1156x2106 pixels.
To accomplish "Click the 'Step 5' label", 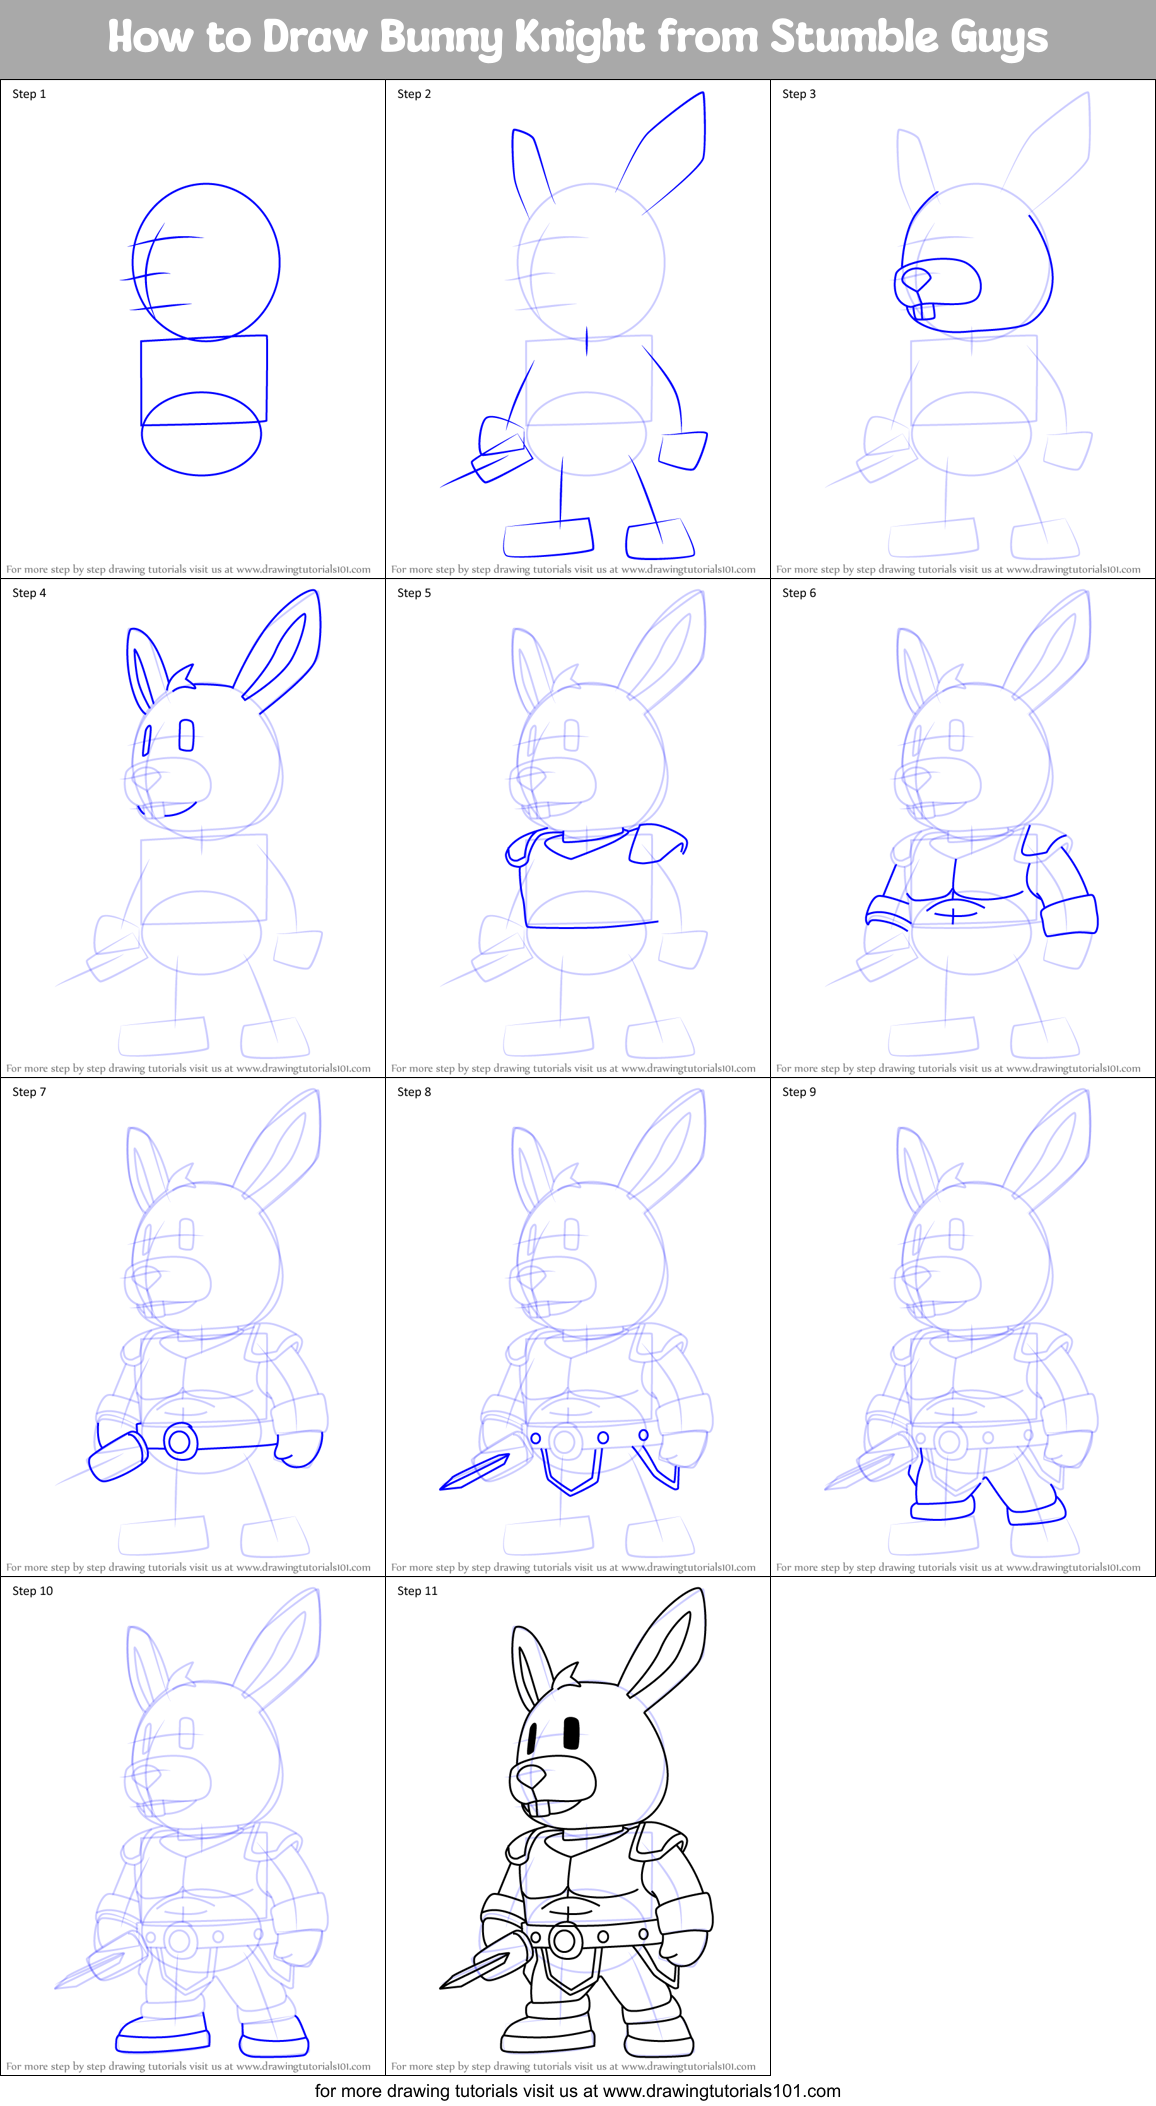I will [414, 593].
